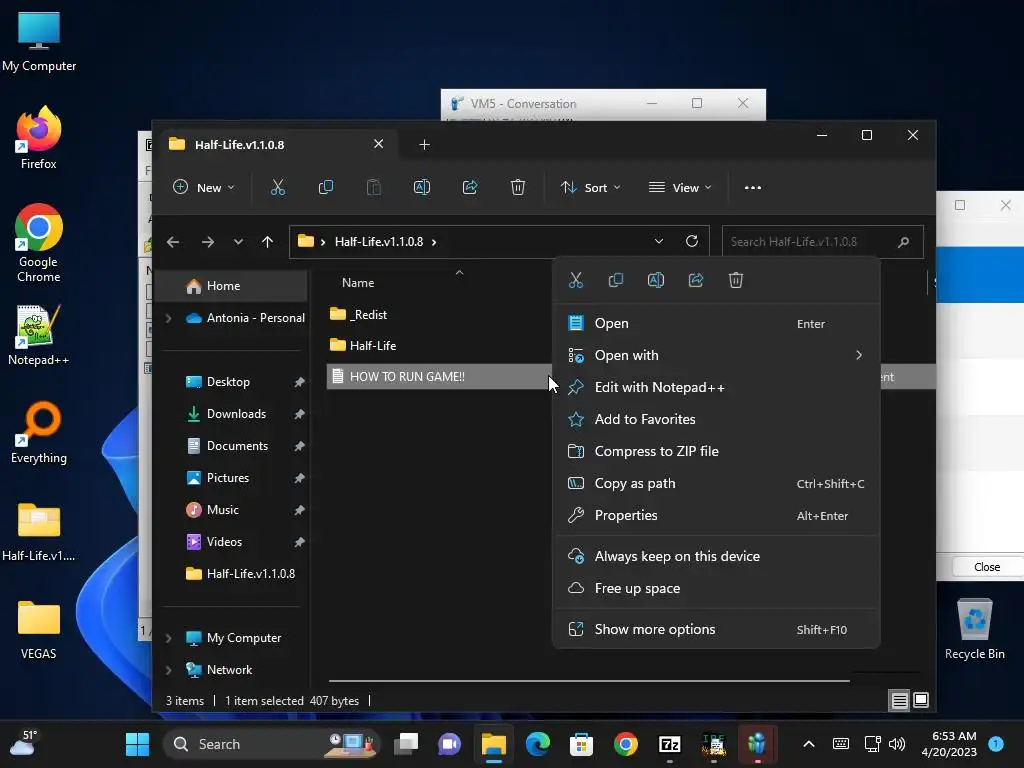Choose Free up space
This screenshot has width=1024, height=768.
click(x=716, y=588)
